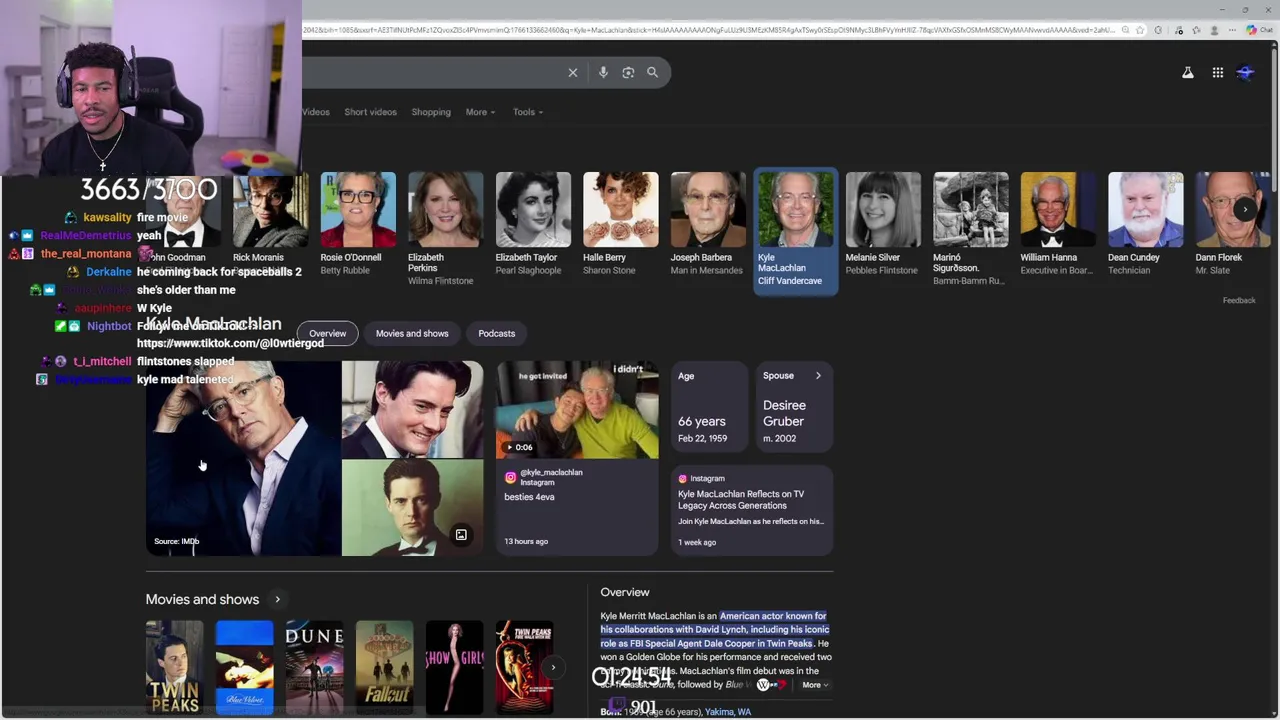Open the Dune movie poster
This screenshot has height=720, width=1280.
pyautogui.click(x=314, y=667)
